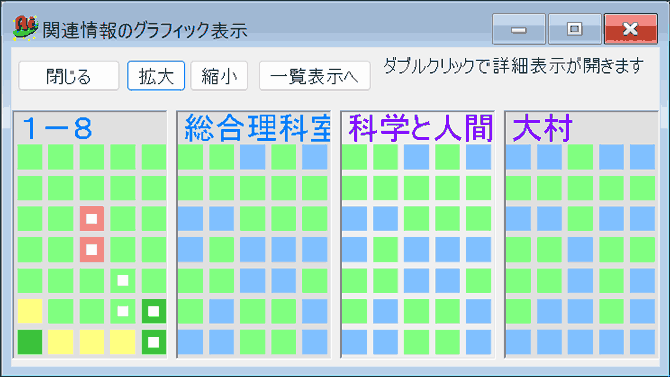Click the application icon in the title bar
This screenshot has height=377, width=670.
tap(26, 28)
